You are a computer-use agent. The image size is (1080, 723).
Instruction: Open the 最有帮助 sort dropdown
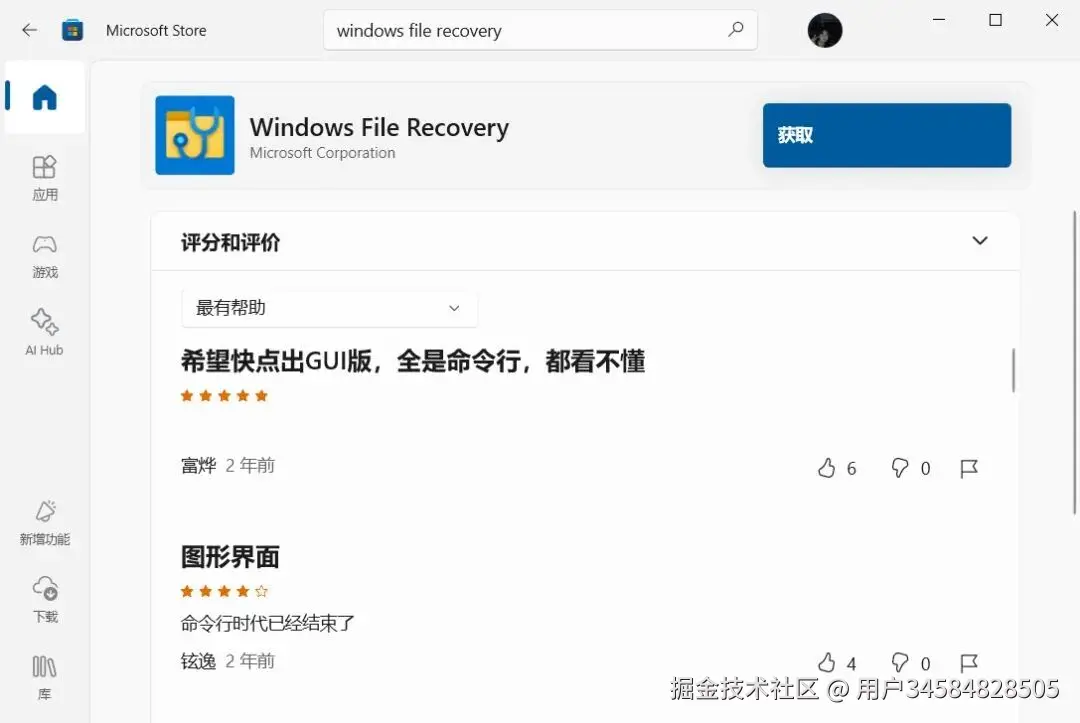(x=329, y=308)
